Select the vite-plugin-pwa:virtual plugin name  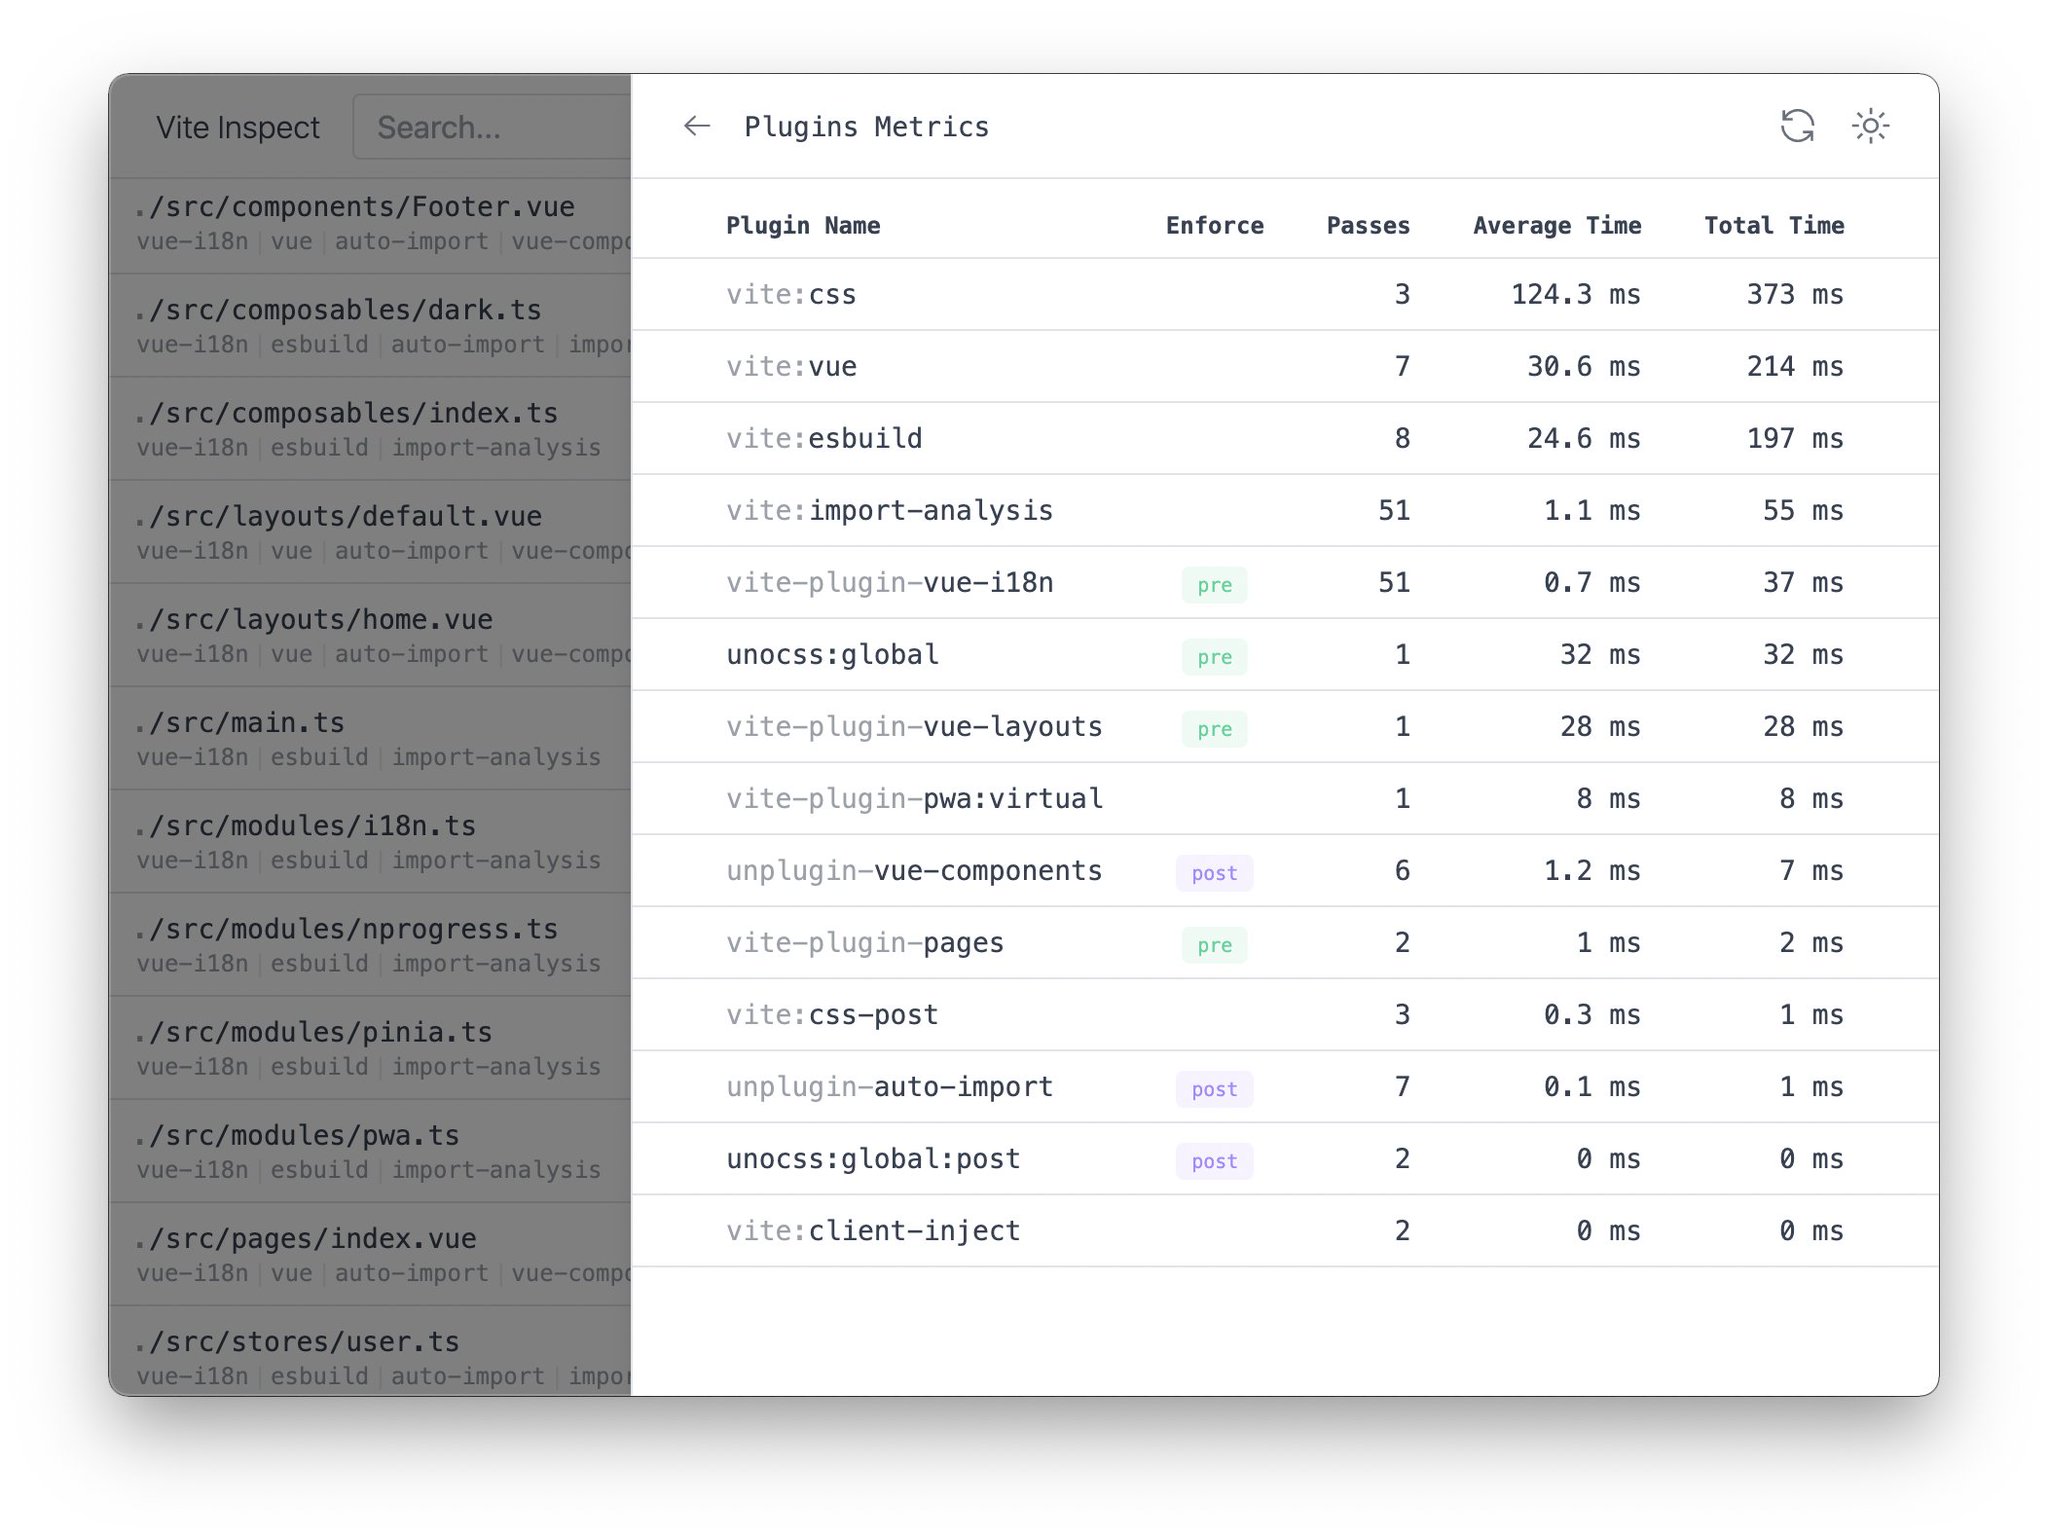(914, 798)
